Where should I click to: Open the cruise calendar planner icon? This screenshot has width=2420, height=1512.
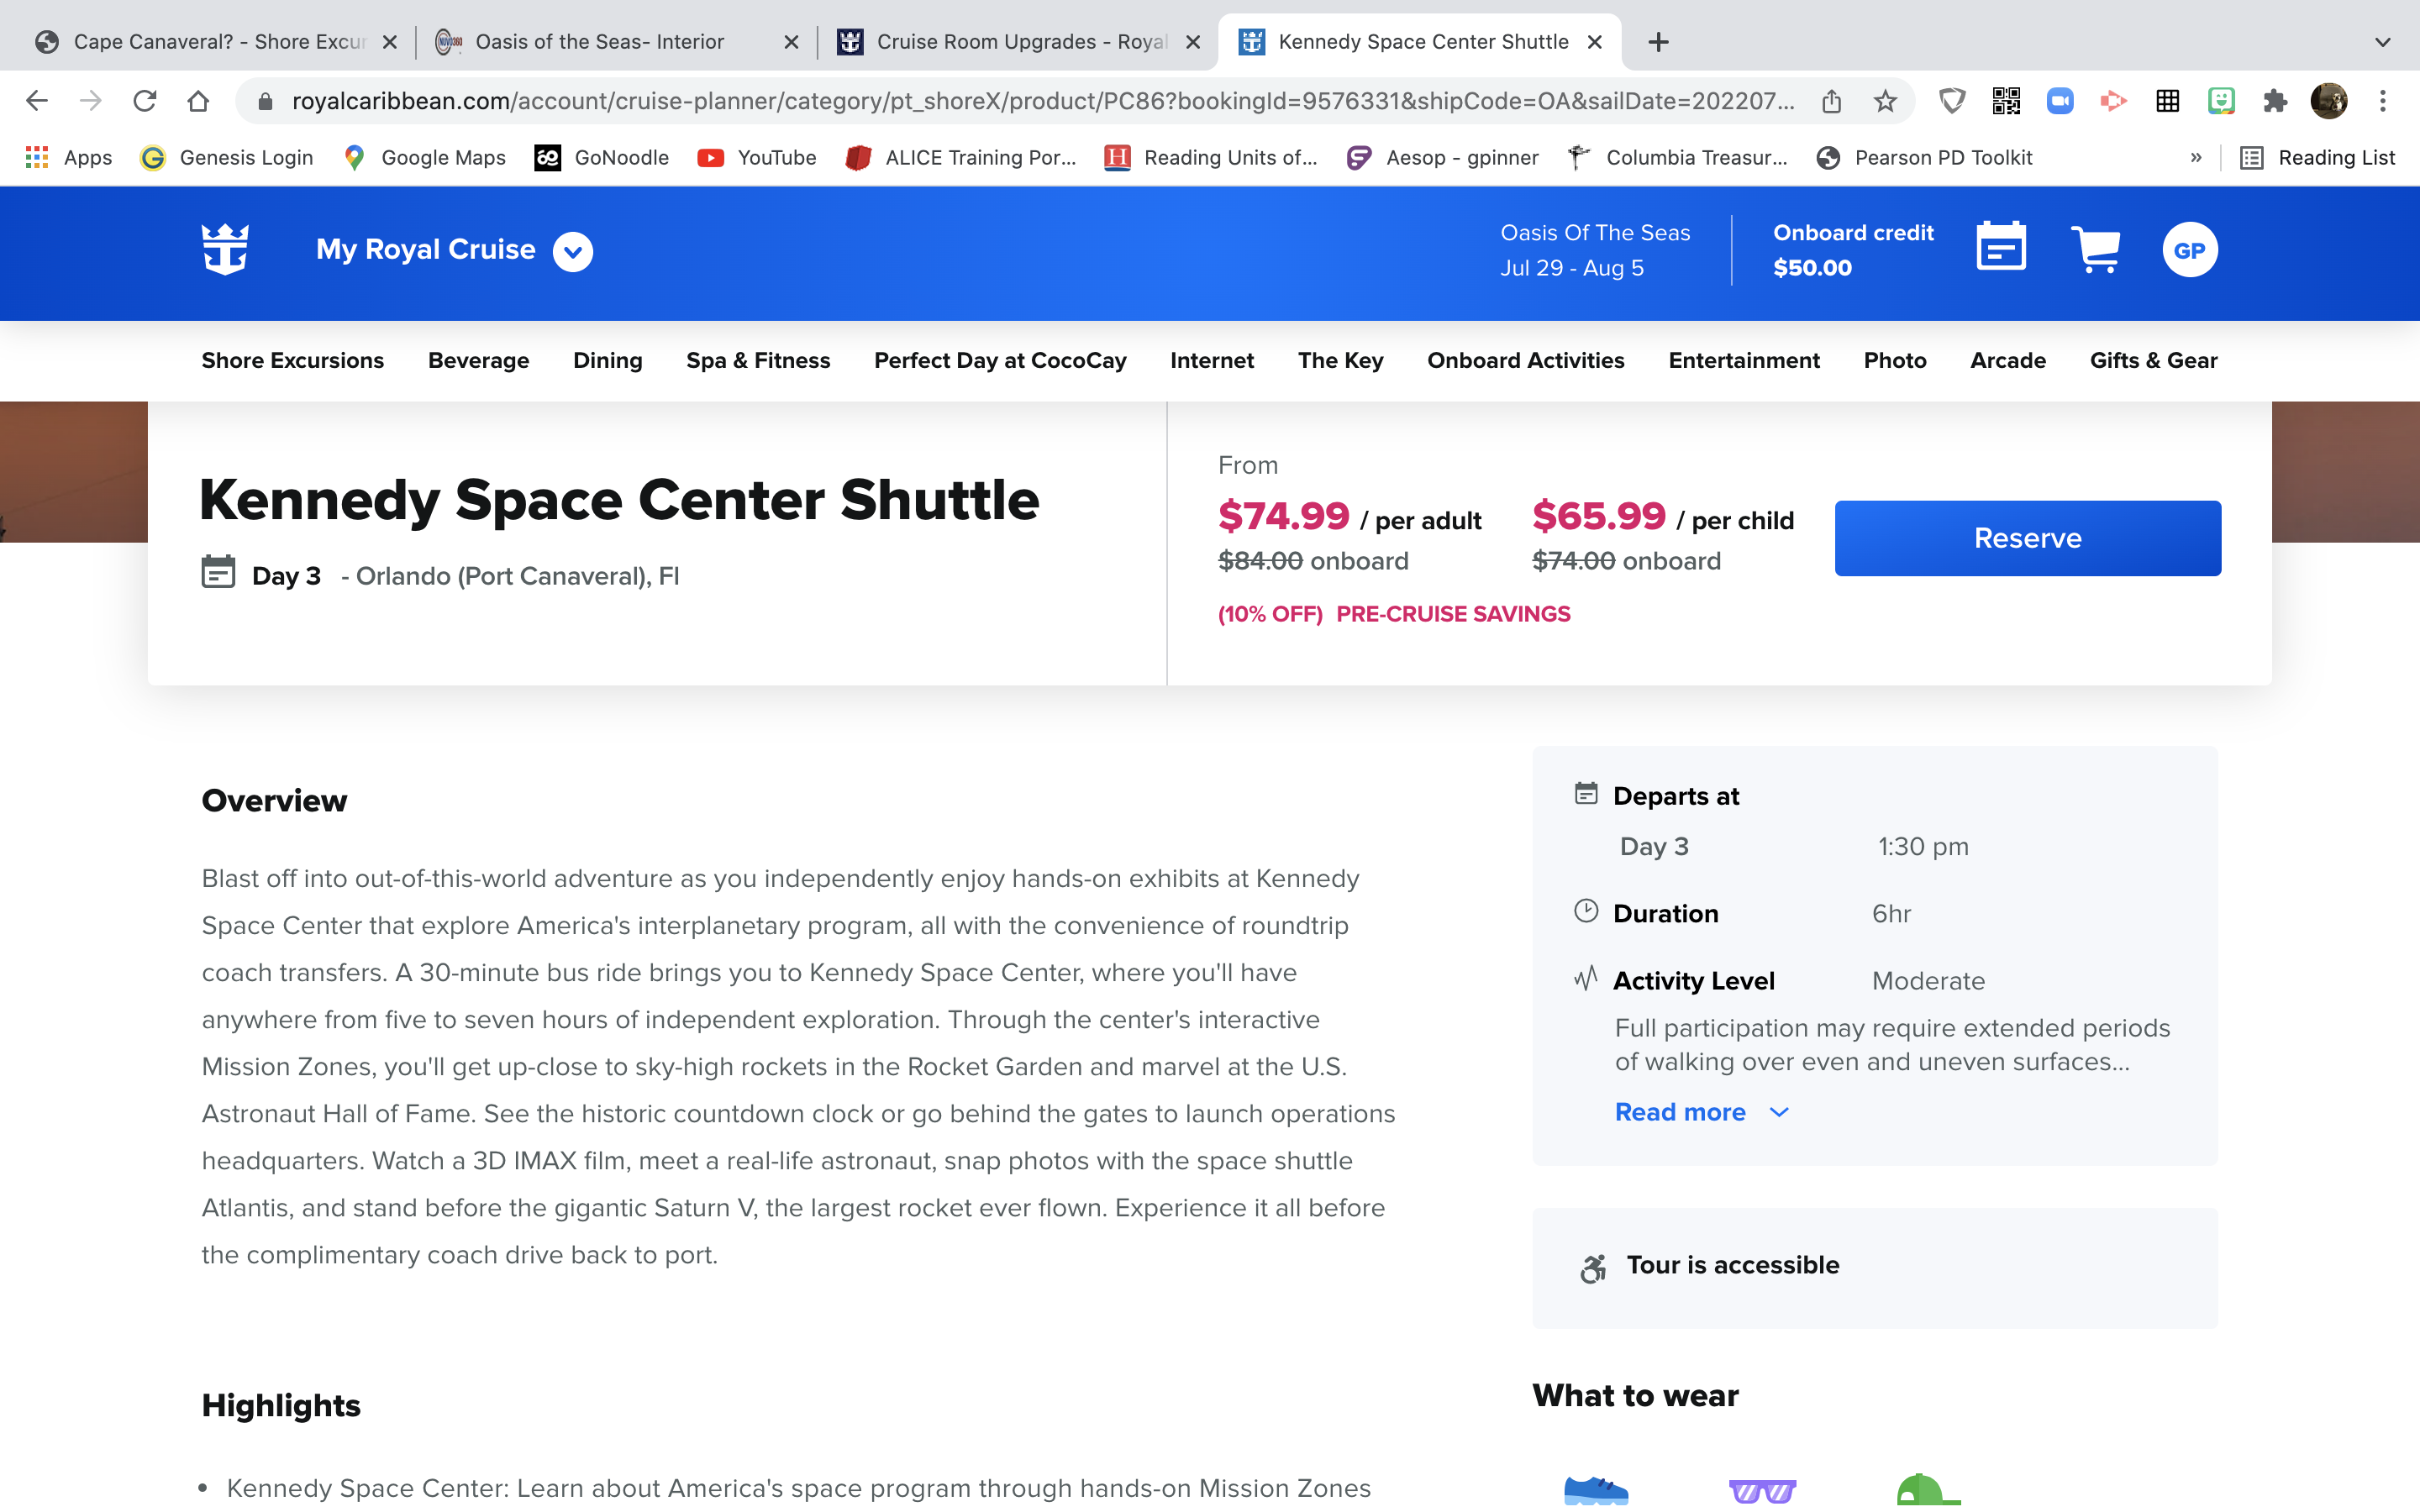pos(2001,247)
